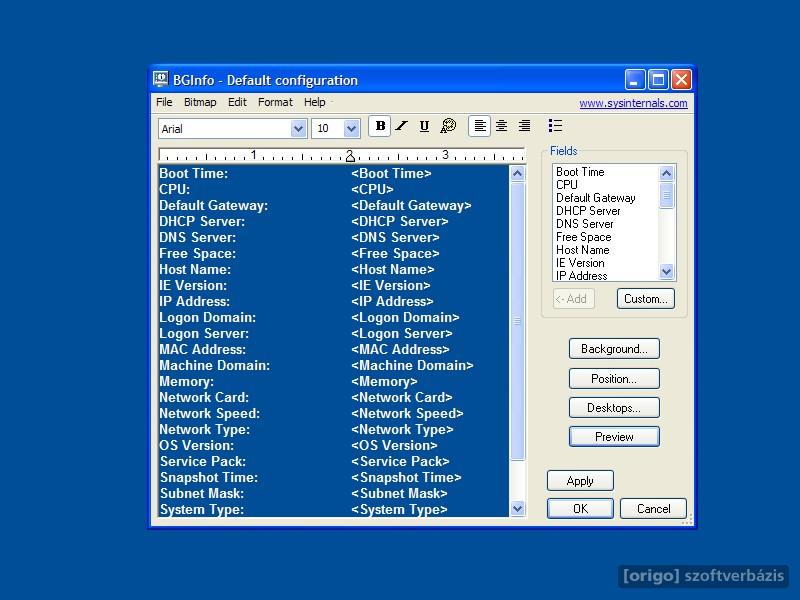
Task: Confirm with the OK button
Action: pos(580,509)
